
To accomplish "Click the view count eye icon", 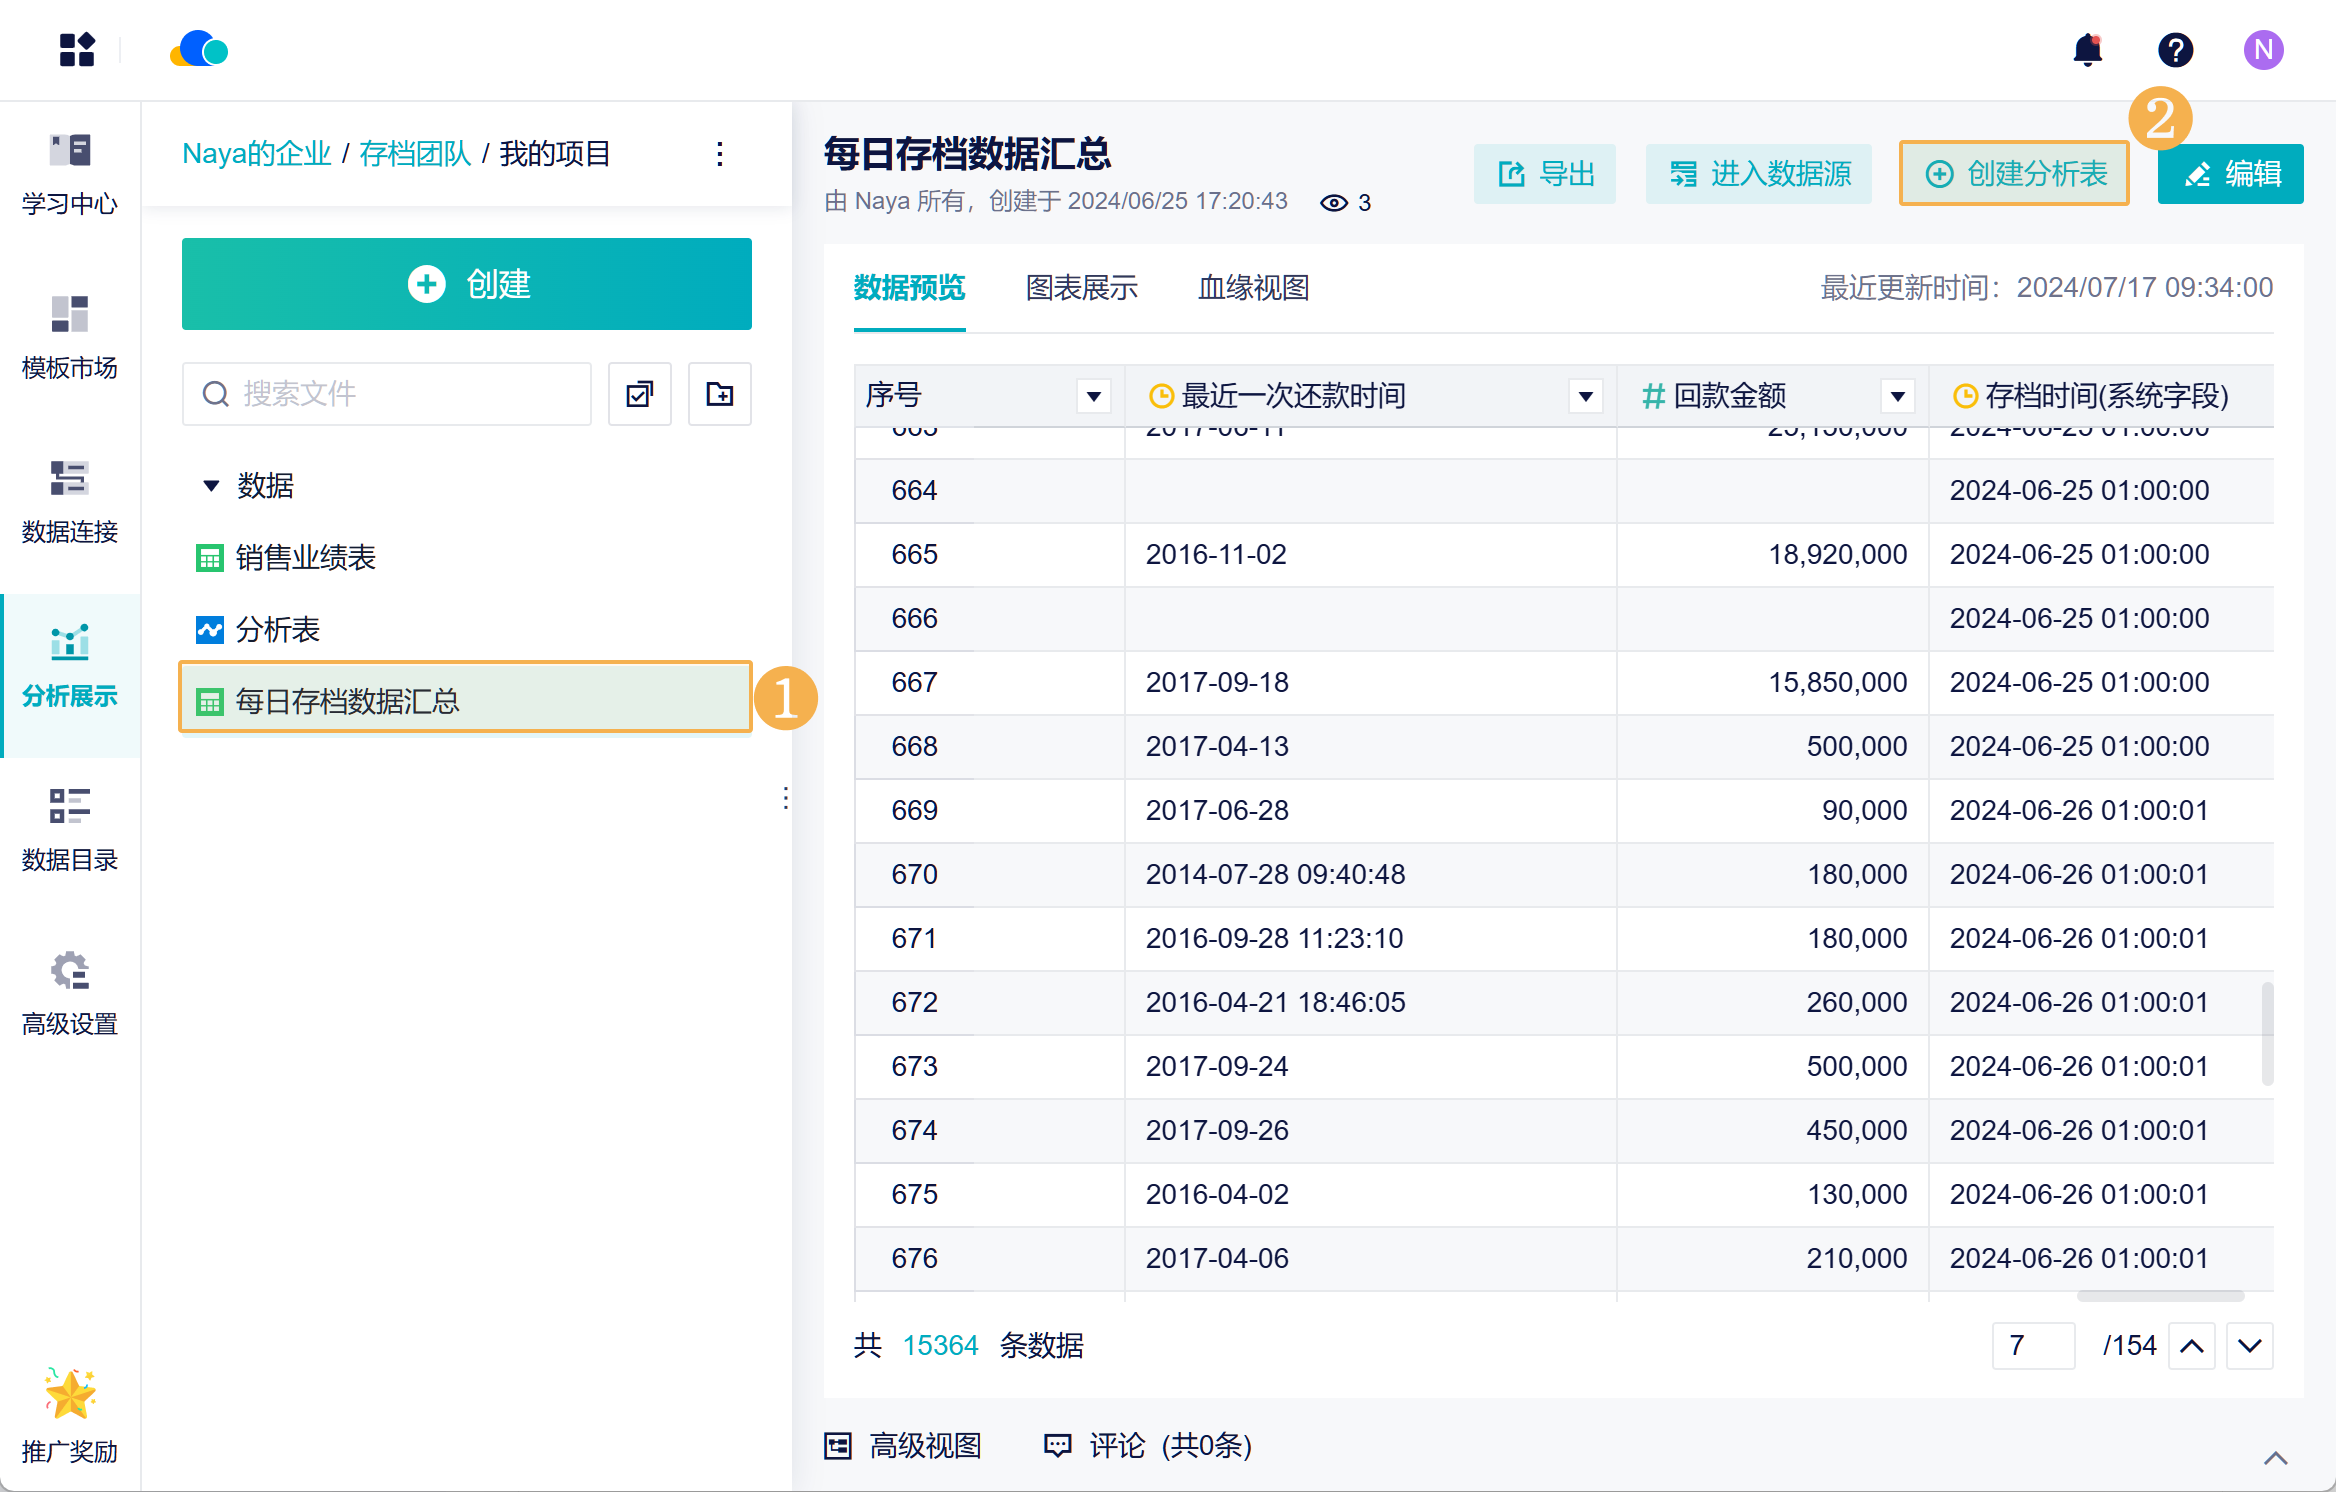I will 1333,203.
